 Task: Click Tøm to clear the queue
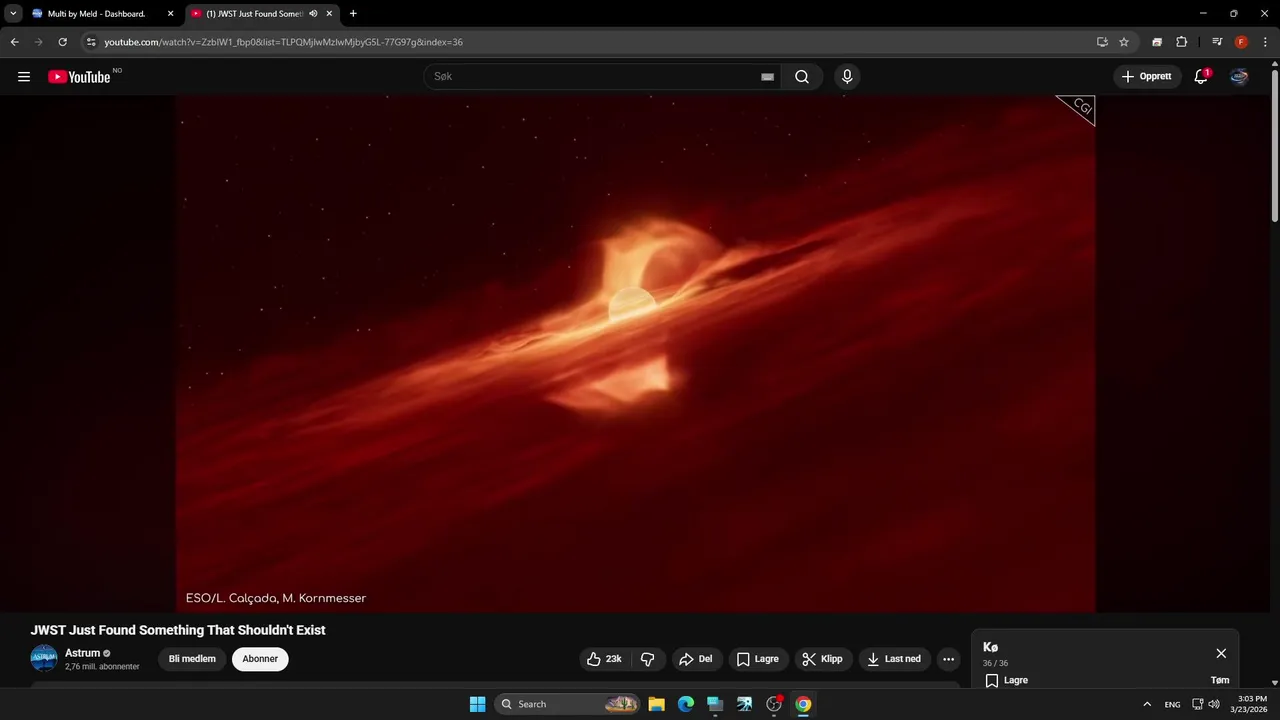pos(1220,680)
